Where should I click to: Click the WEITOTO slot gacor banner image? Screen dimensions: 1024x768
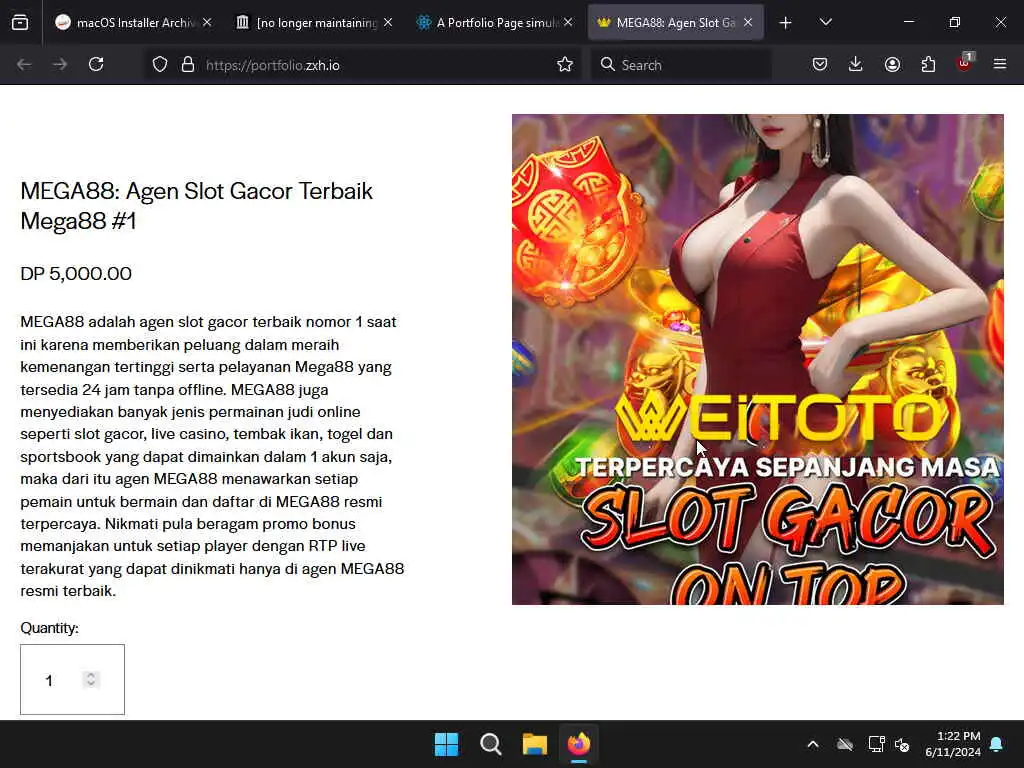[x=758, y=359]
